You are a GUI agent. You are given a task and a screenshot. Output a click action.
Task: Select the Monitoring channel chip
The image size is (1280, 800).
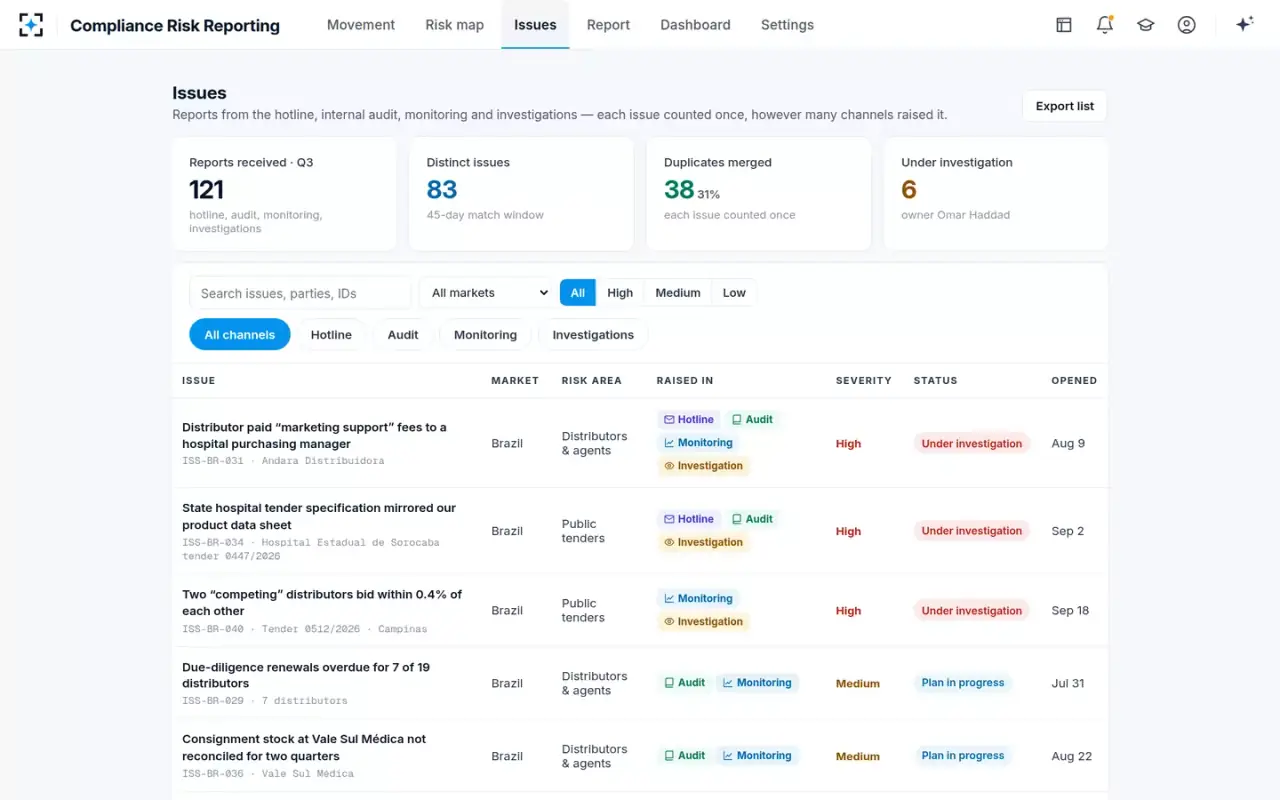[x=485, y=335]
